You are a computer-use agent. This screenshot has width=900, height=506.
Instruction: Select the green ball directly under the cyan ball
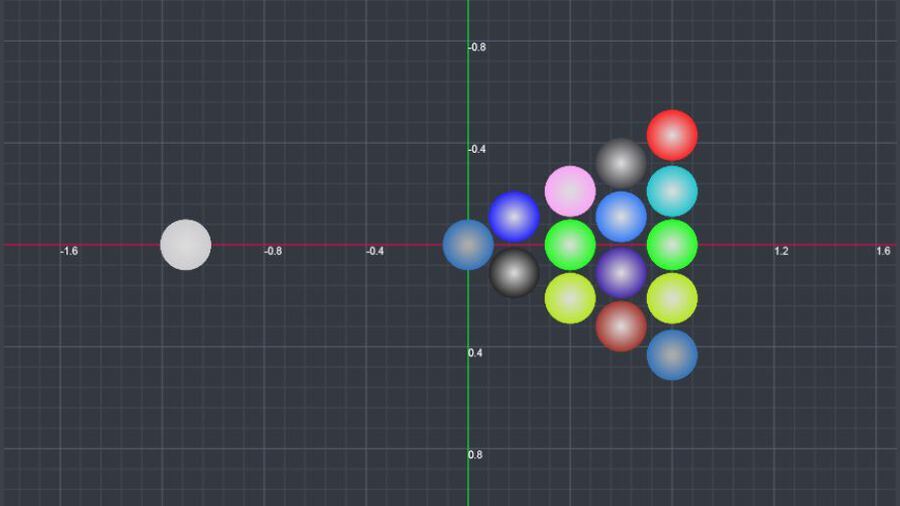672,245
